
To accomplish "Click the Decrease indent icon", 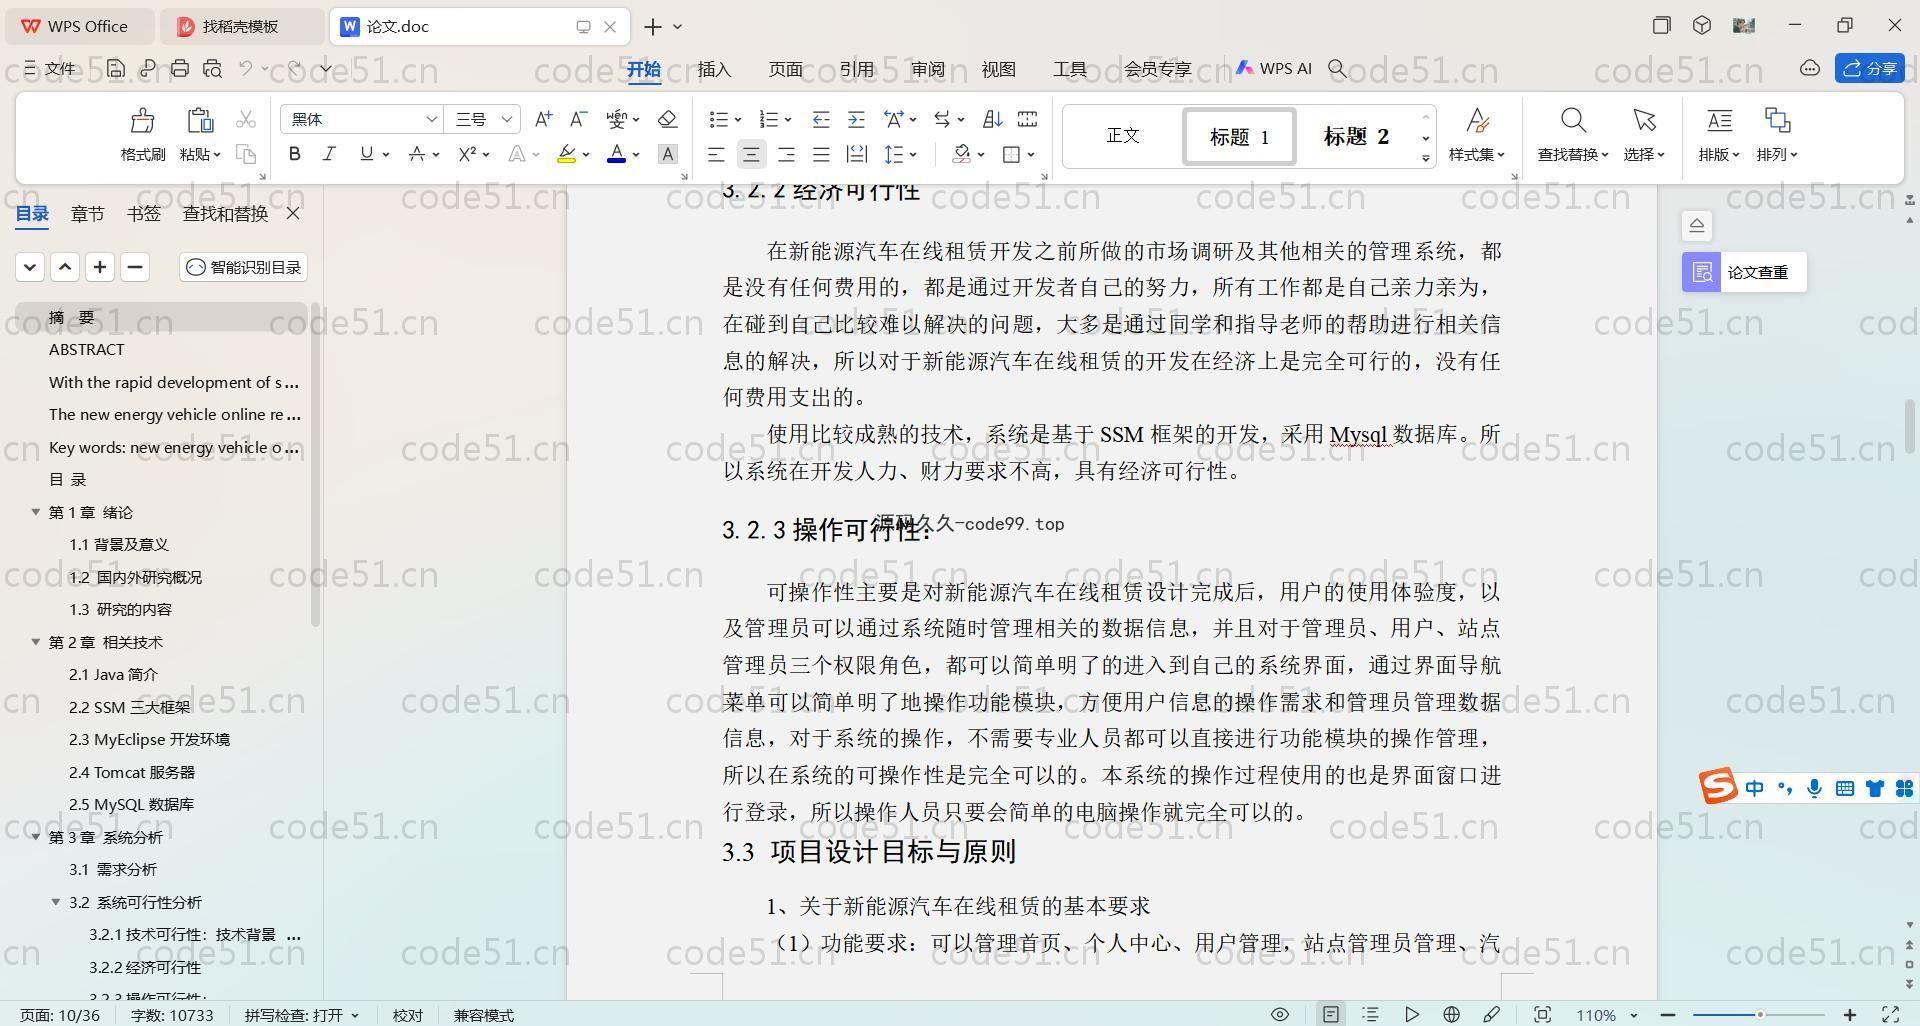I will coord(820,119).
